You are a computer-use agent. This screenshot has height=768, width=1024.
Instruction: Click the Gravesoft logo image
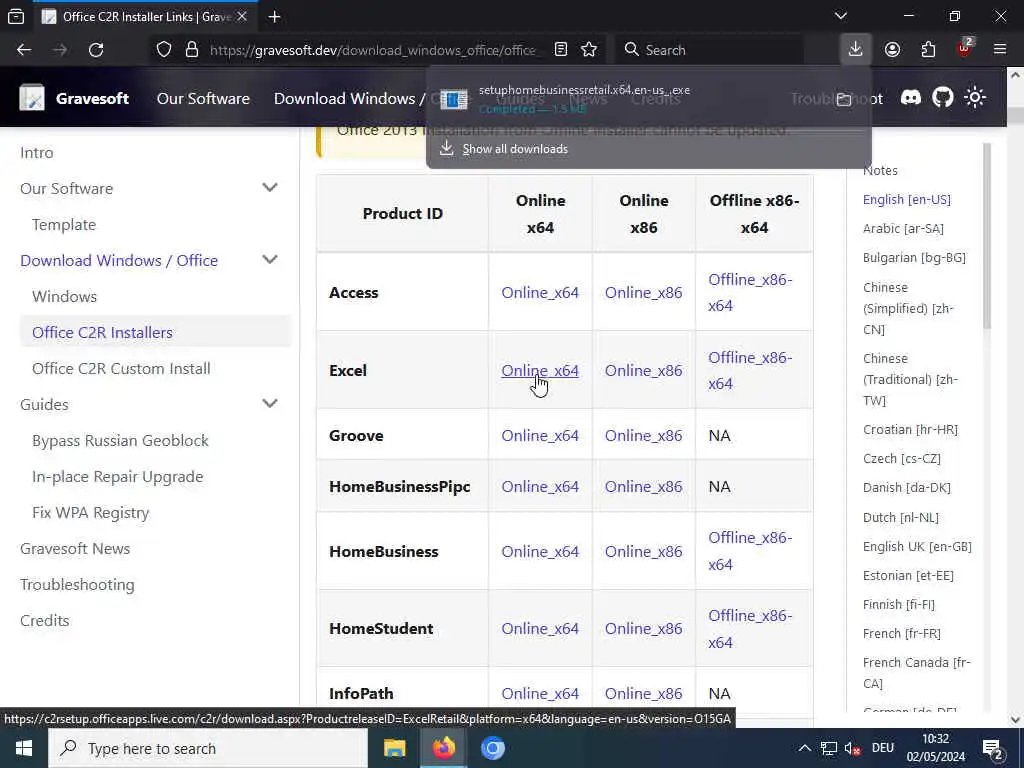point(32,98)
